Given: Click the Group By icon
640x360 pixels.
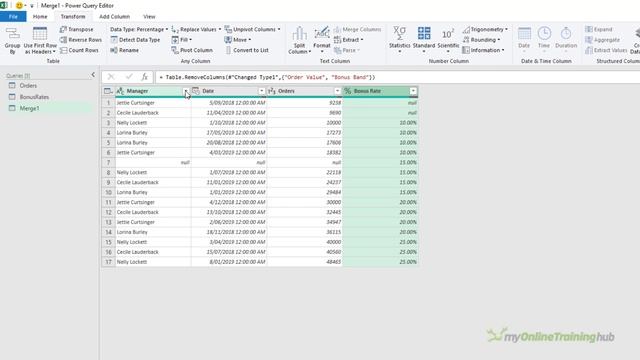Looking at the screenshot, I should click(12, 41).
